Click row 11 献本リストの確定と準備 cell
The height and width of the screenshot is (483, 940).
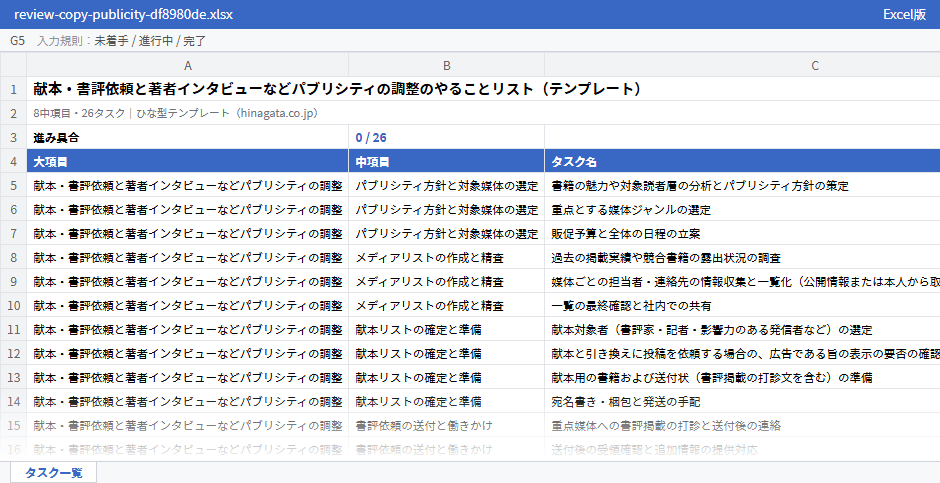[447, 329]
